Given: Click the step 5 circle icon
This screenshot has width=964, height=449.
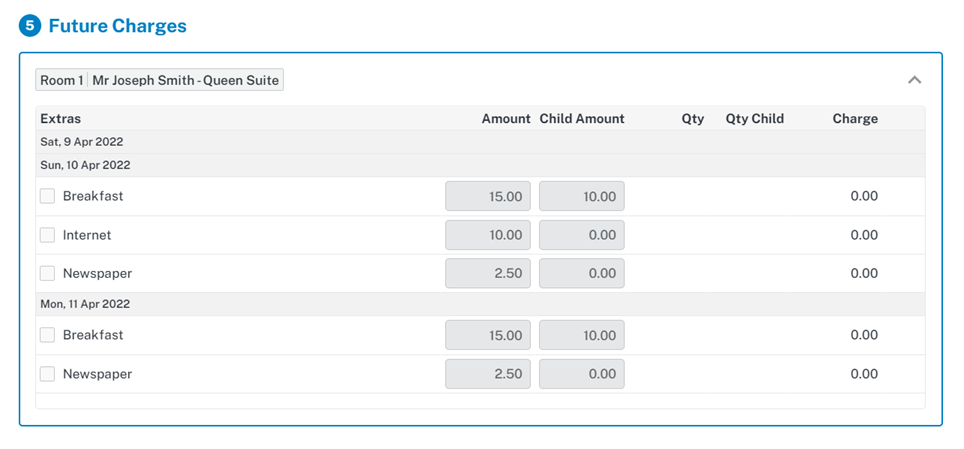Looking at the screenshot, I should tap(30, 26).
